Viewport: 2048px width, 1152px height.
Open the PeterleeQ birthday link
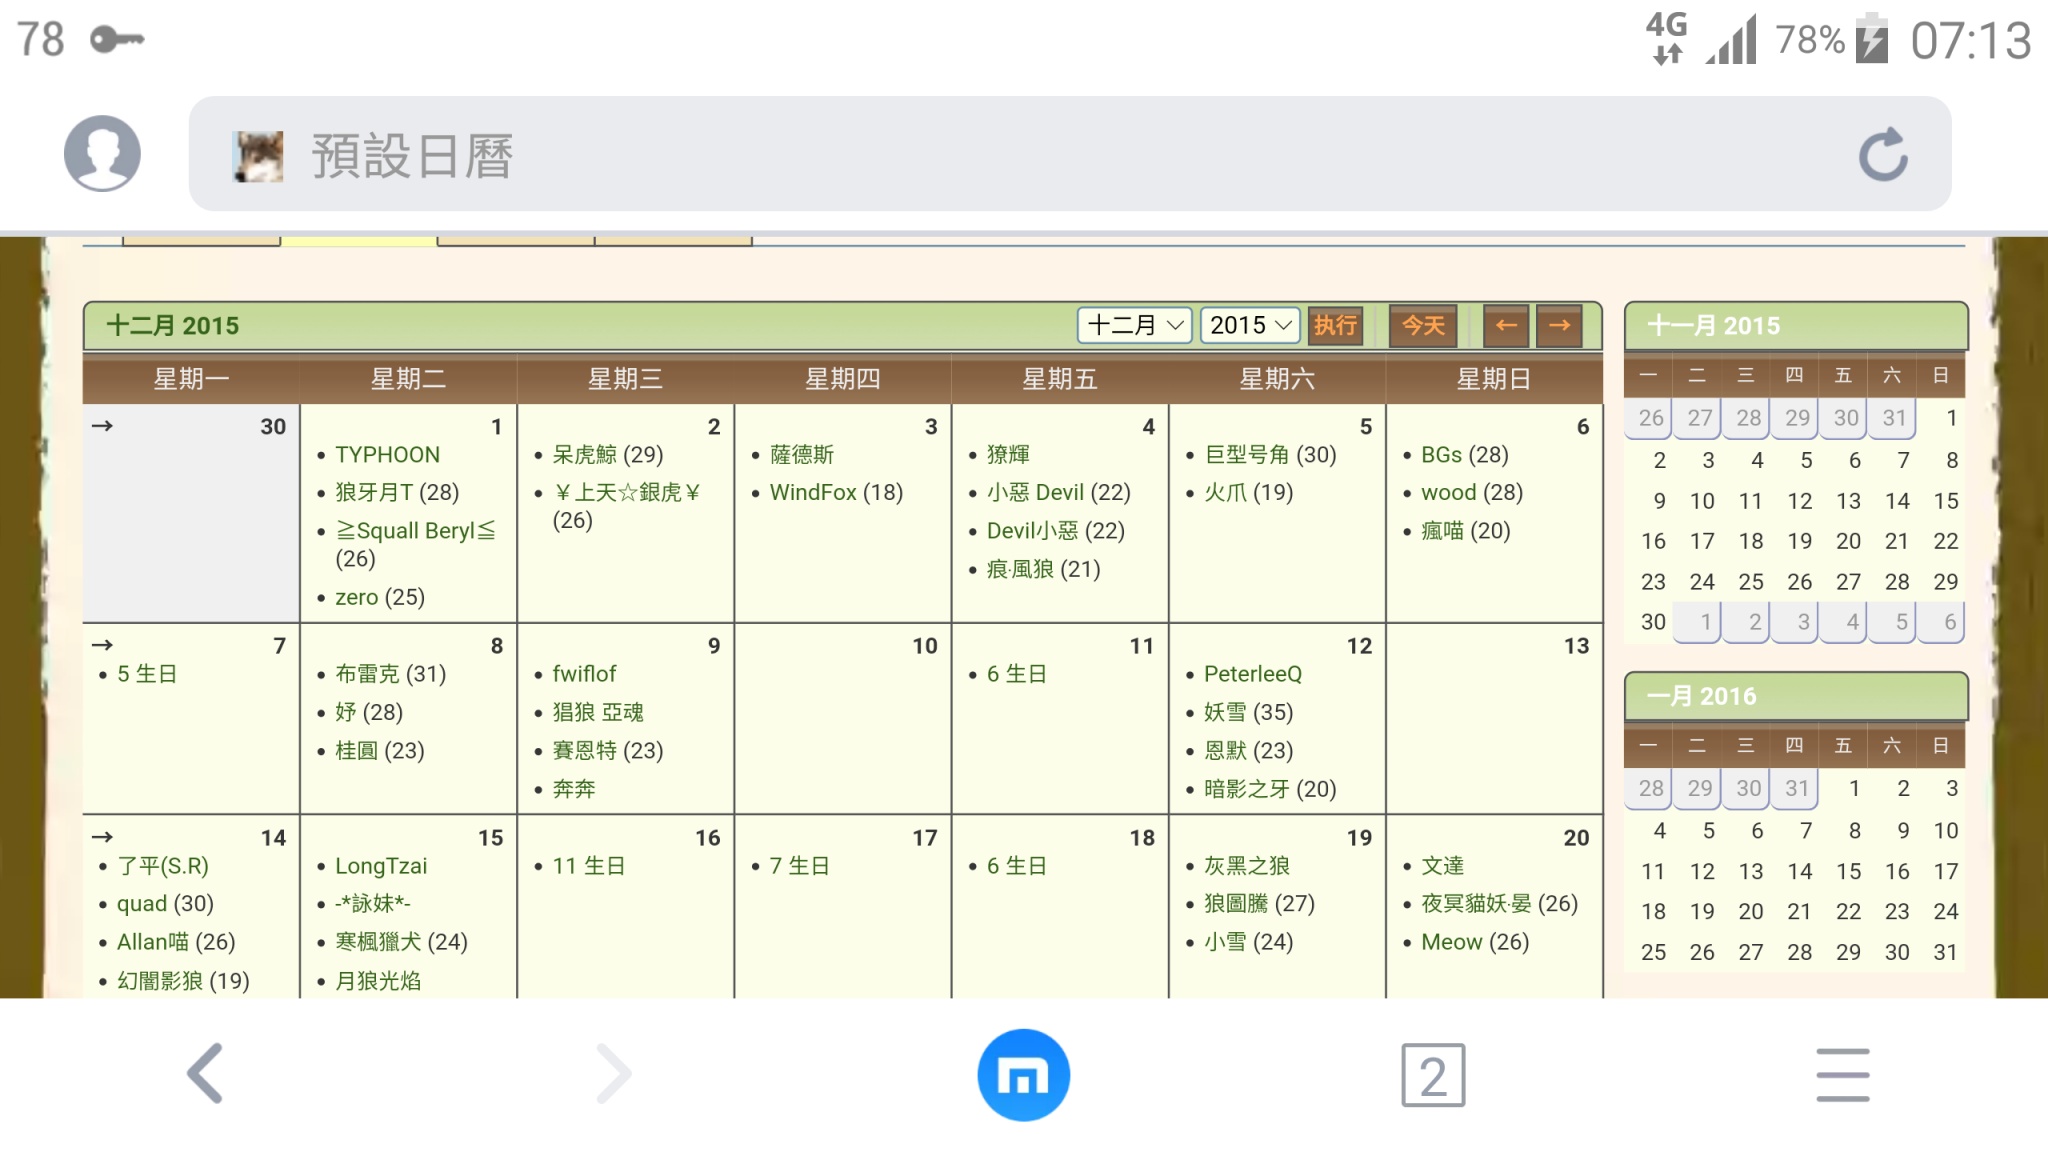(x=1252, y=674)
